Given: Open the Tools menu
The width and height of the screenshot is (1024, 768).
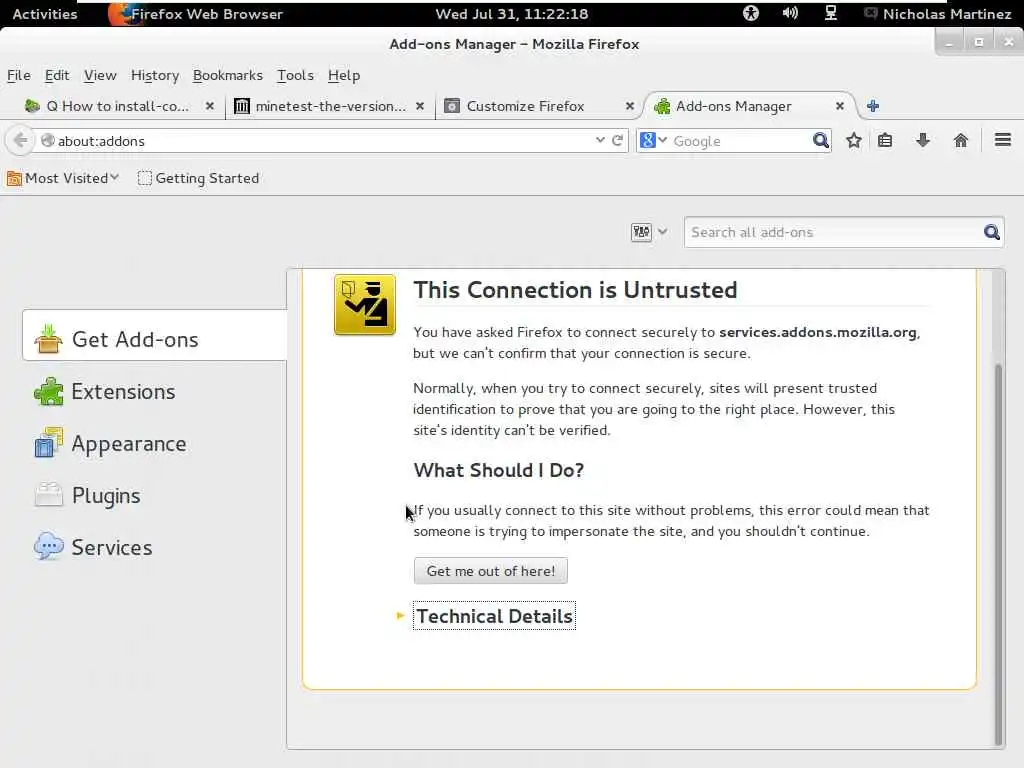Looking at the screenshot, I should click(x=295, y=75).
